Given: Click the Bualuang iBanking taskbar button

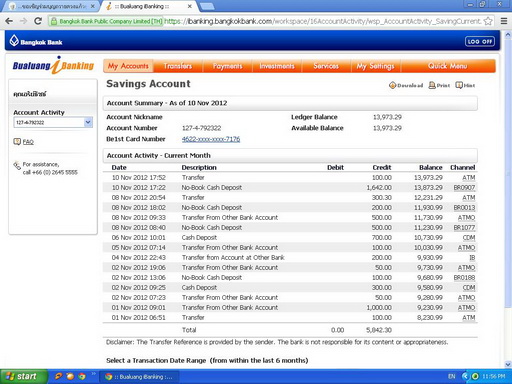Looking at the screenshot, I should click(139, 377).
